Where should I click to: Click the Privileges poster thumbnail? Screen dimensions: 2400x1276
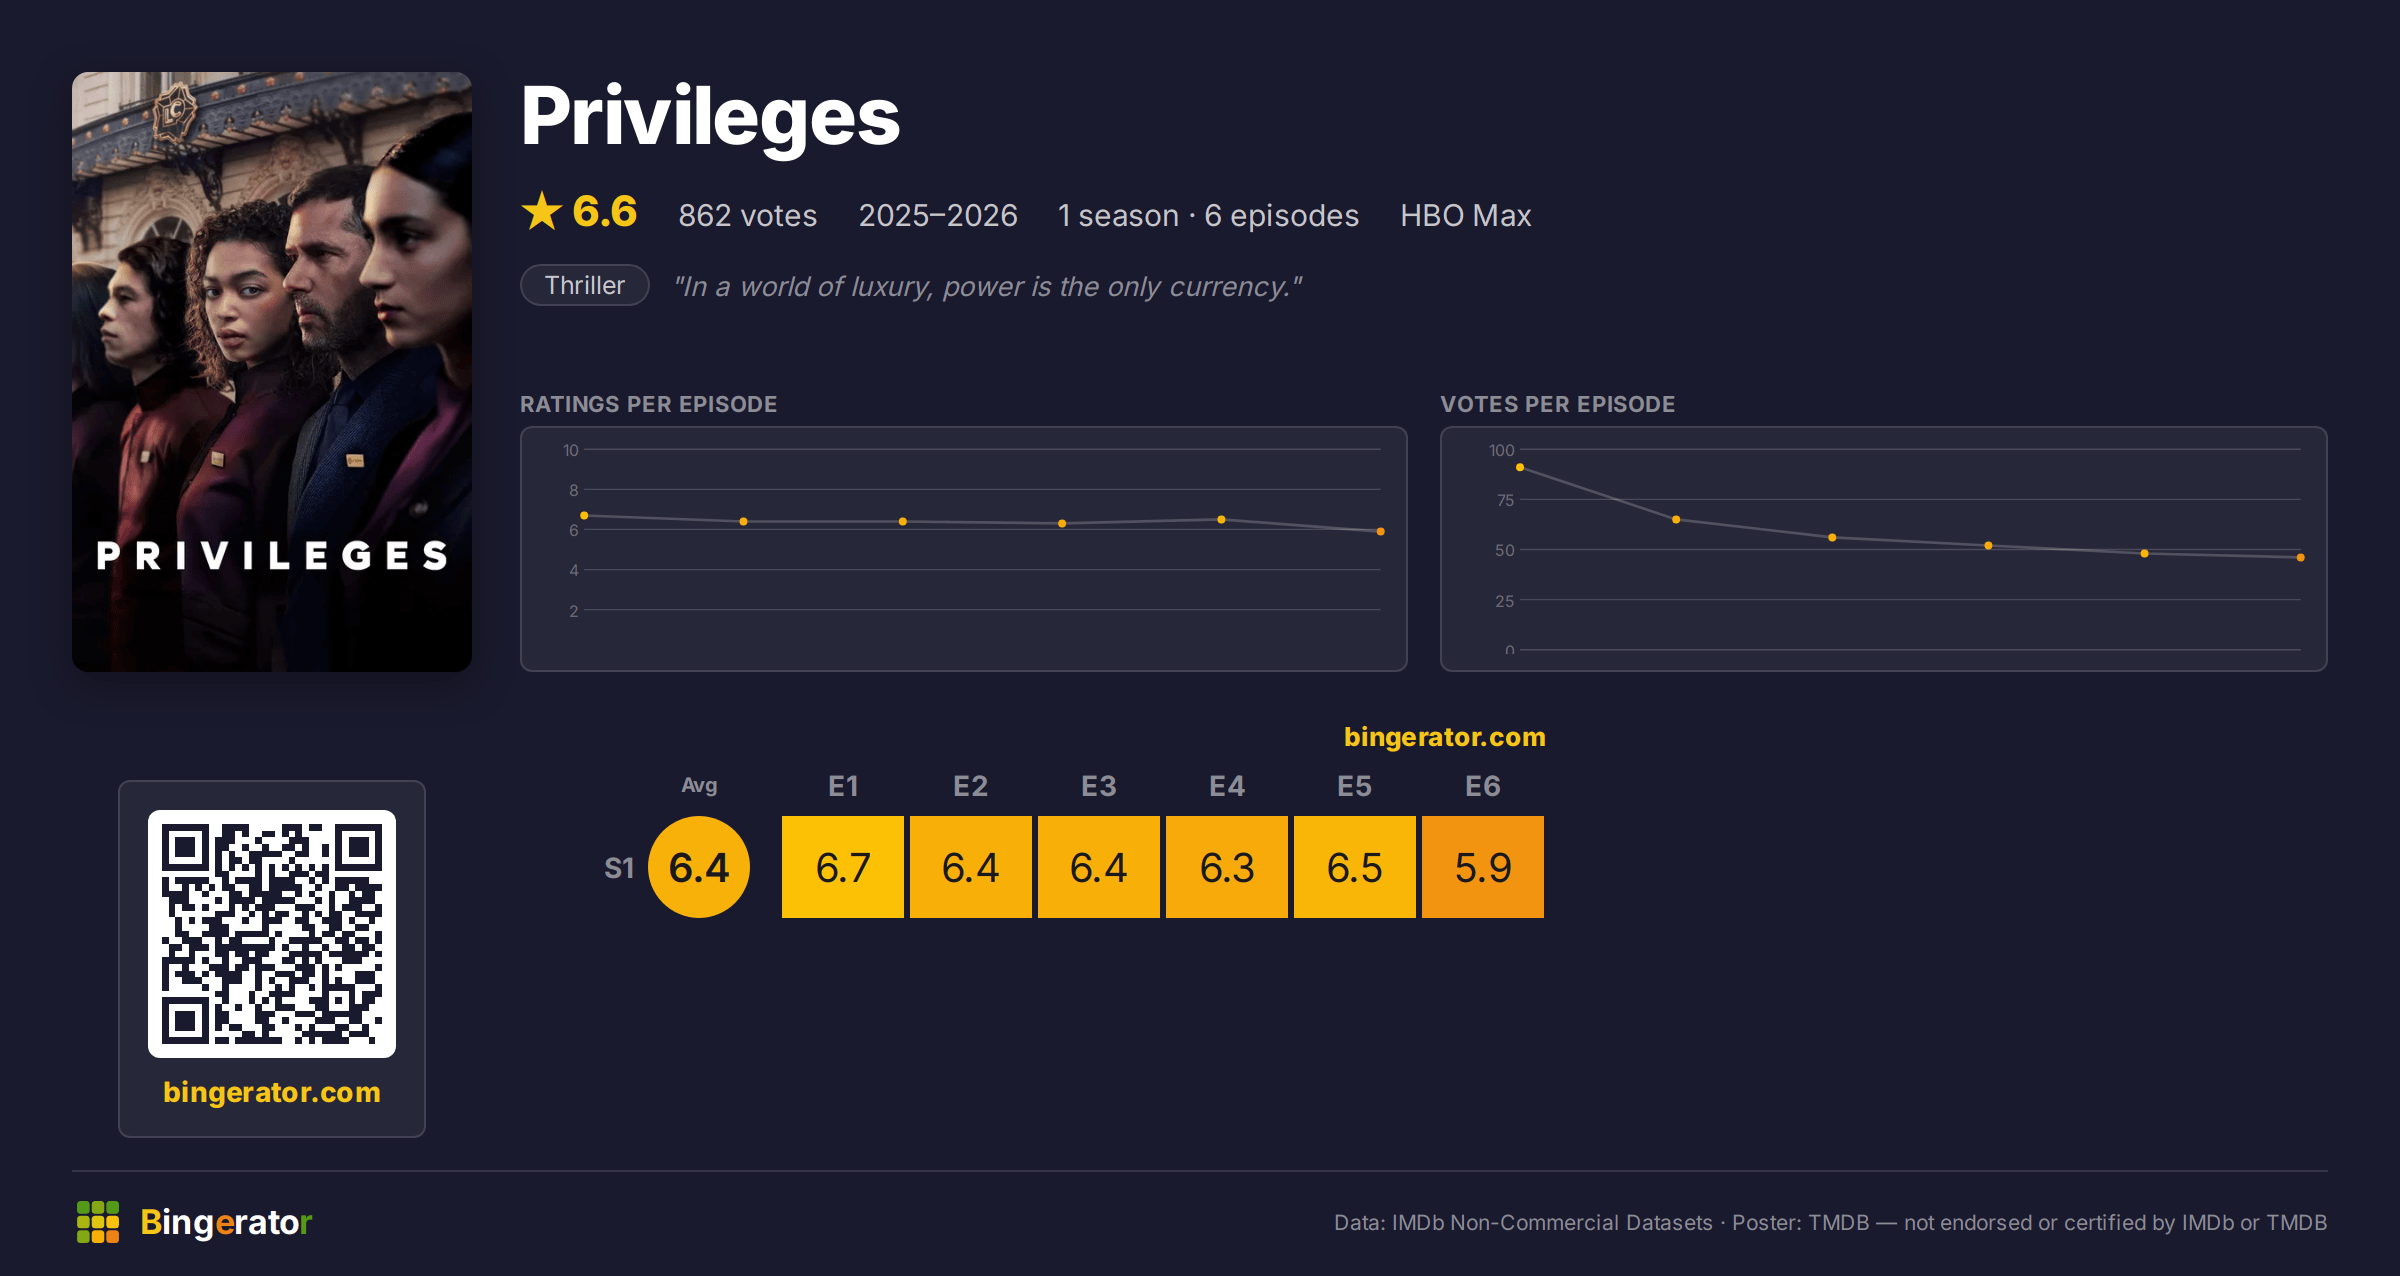272,372
